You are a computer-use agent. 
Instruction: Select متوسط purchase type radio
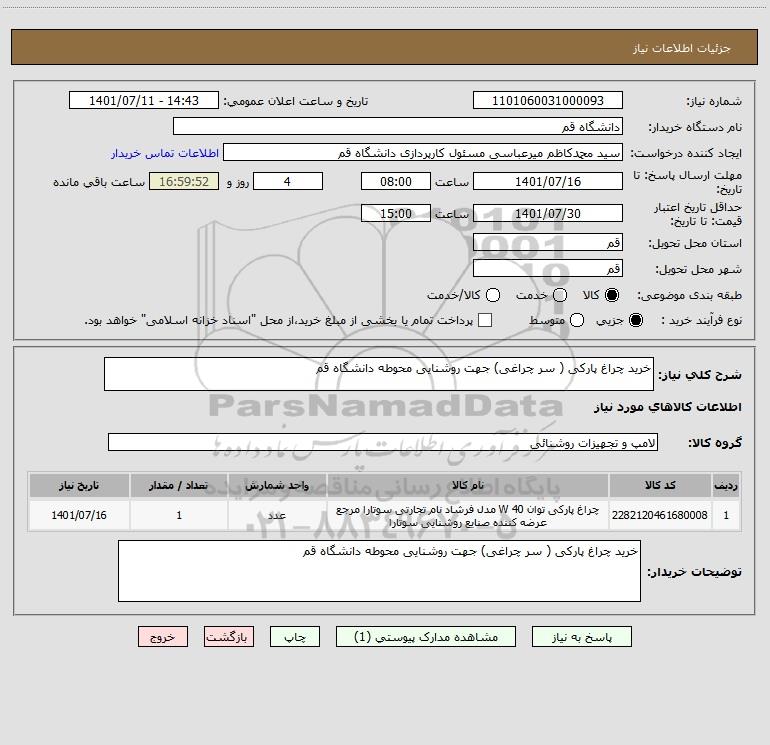pyautogui.click(x=577, y=320)
